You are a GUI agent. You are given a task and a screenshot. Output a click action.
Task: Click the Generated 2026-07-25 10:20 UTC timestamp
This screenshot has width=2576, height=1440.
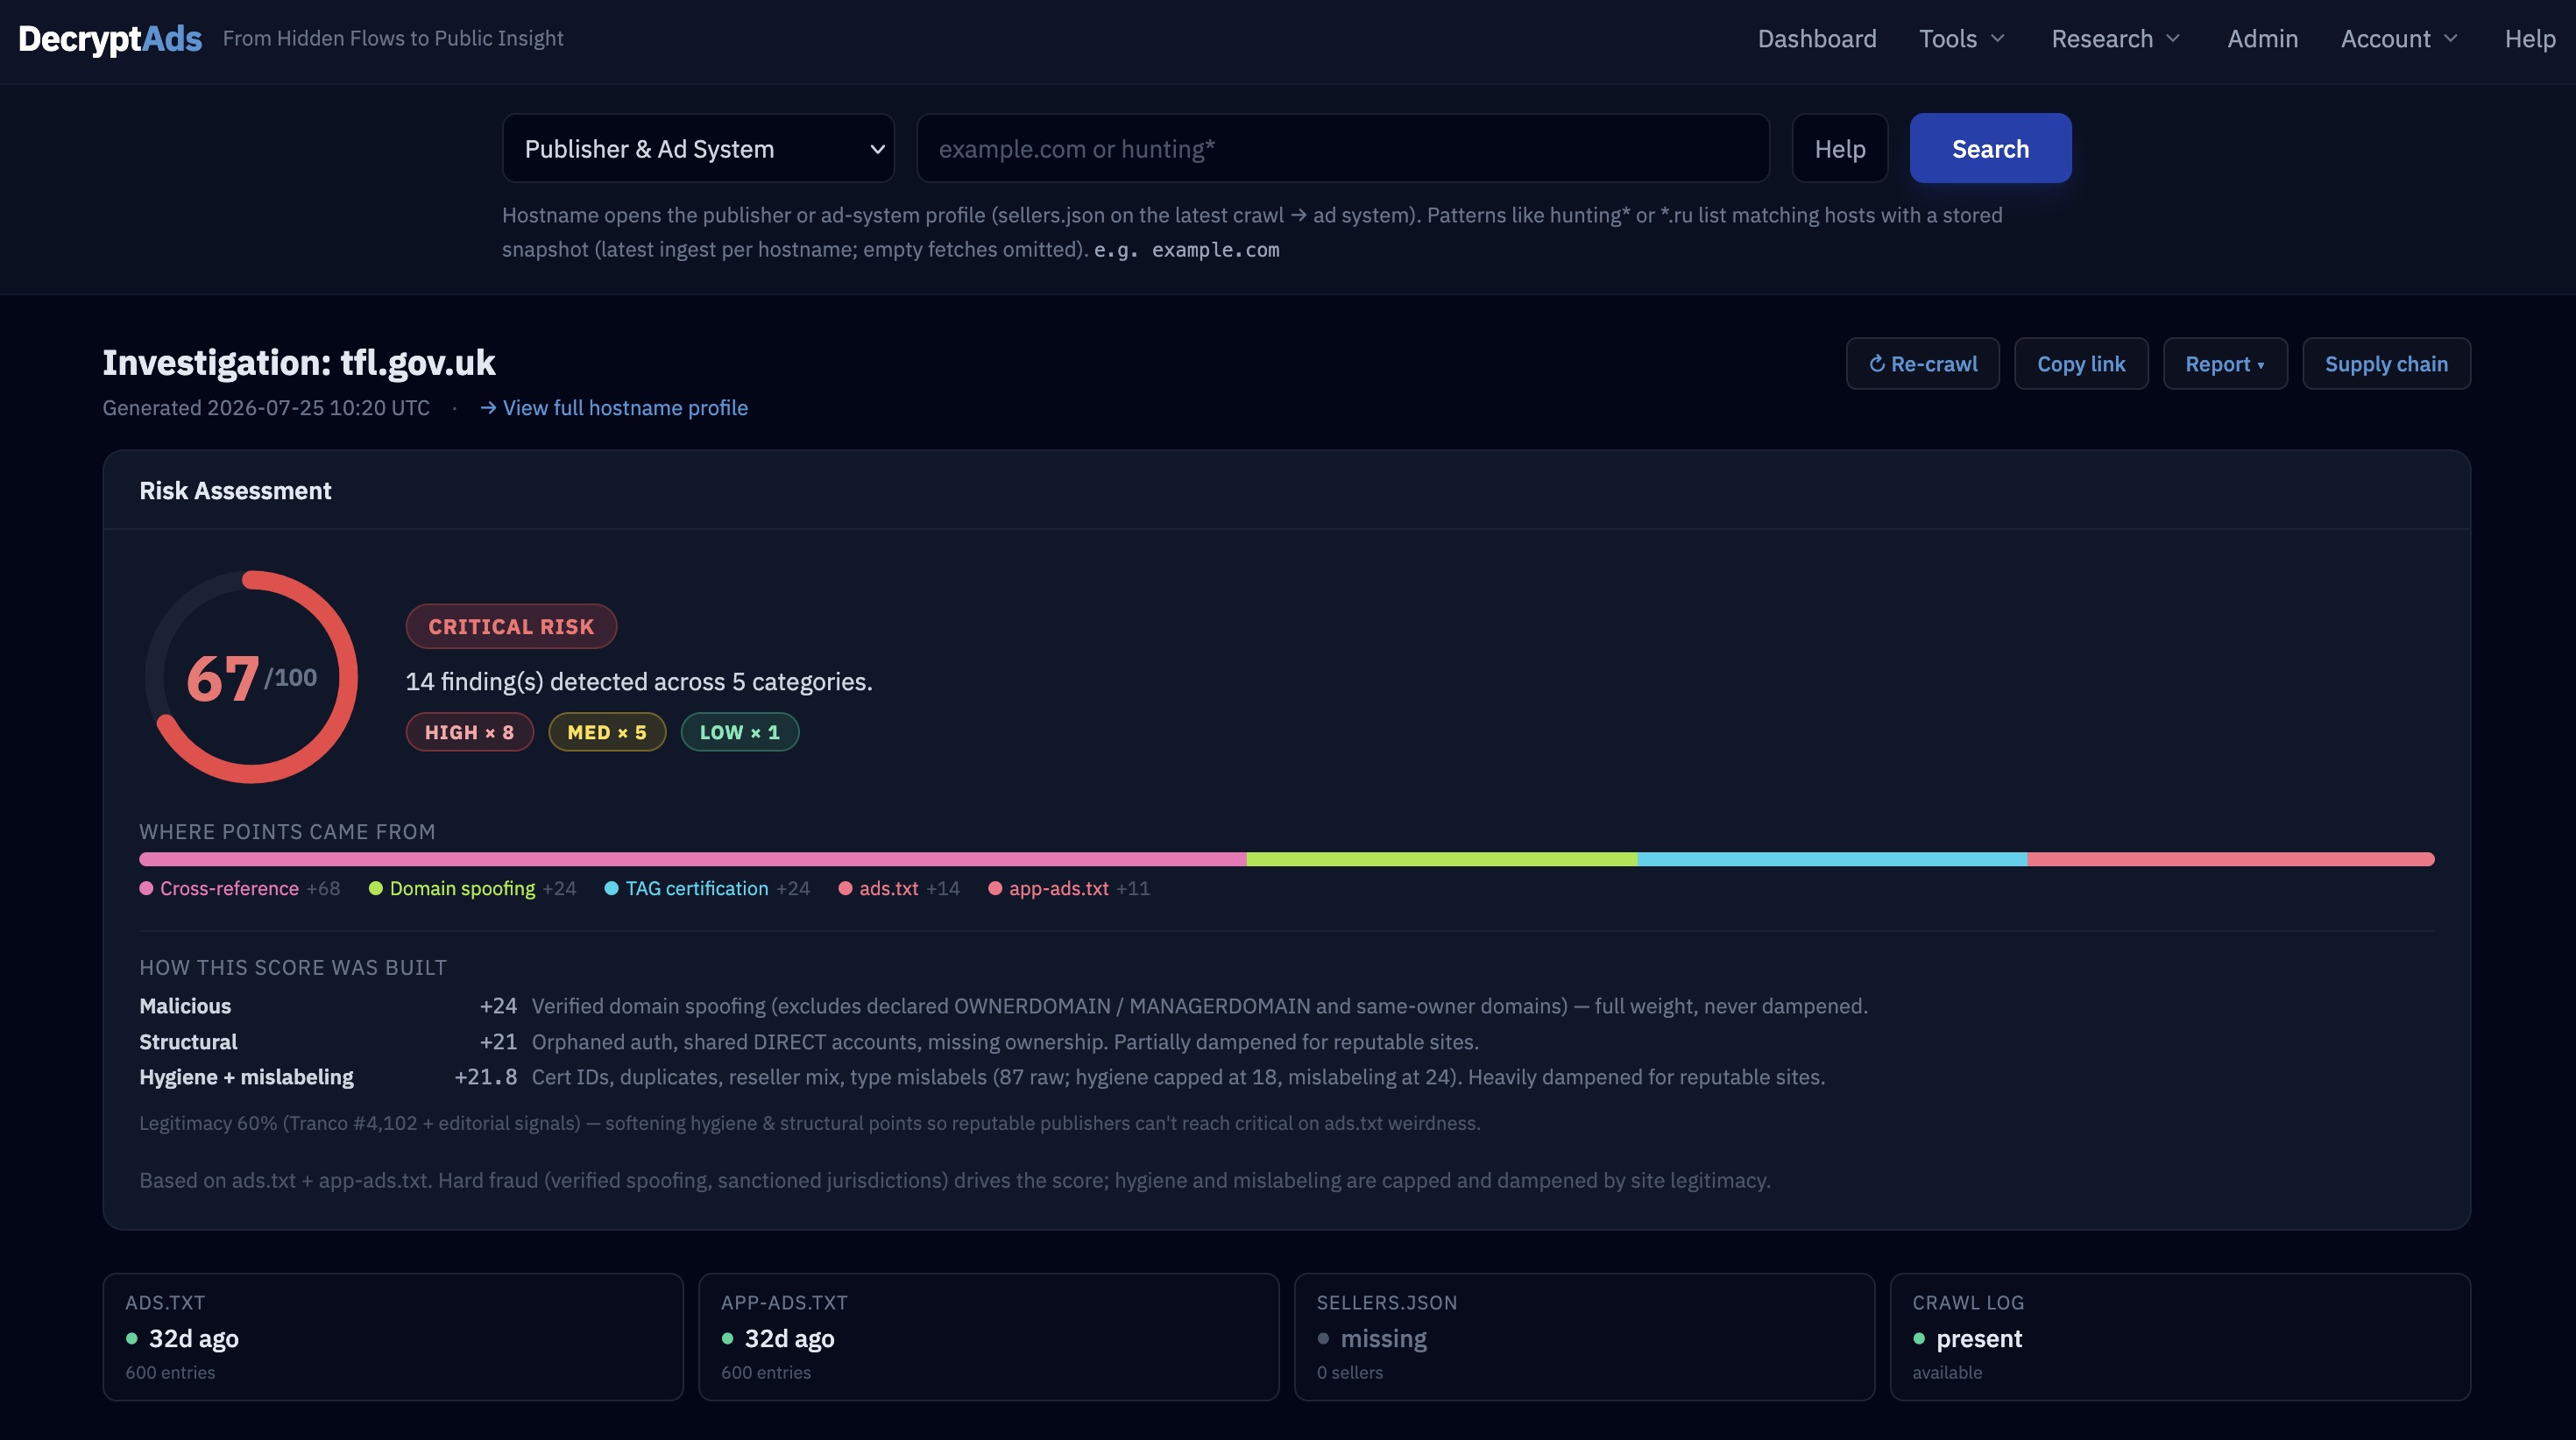click(266, 407)
